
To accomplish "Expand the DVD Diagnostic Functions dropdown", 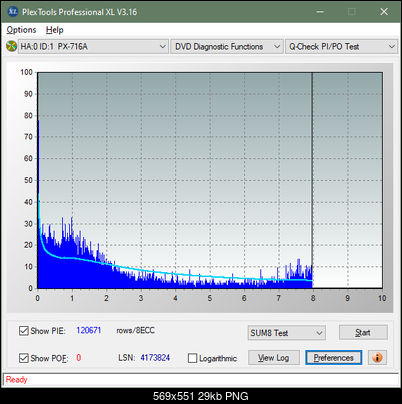I will pos(226,47).
